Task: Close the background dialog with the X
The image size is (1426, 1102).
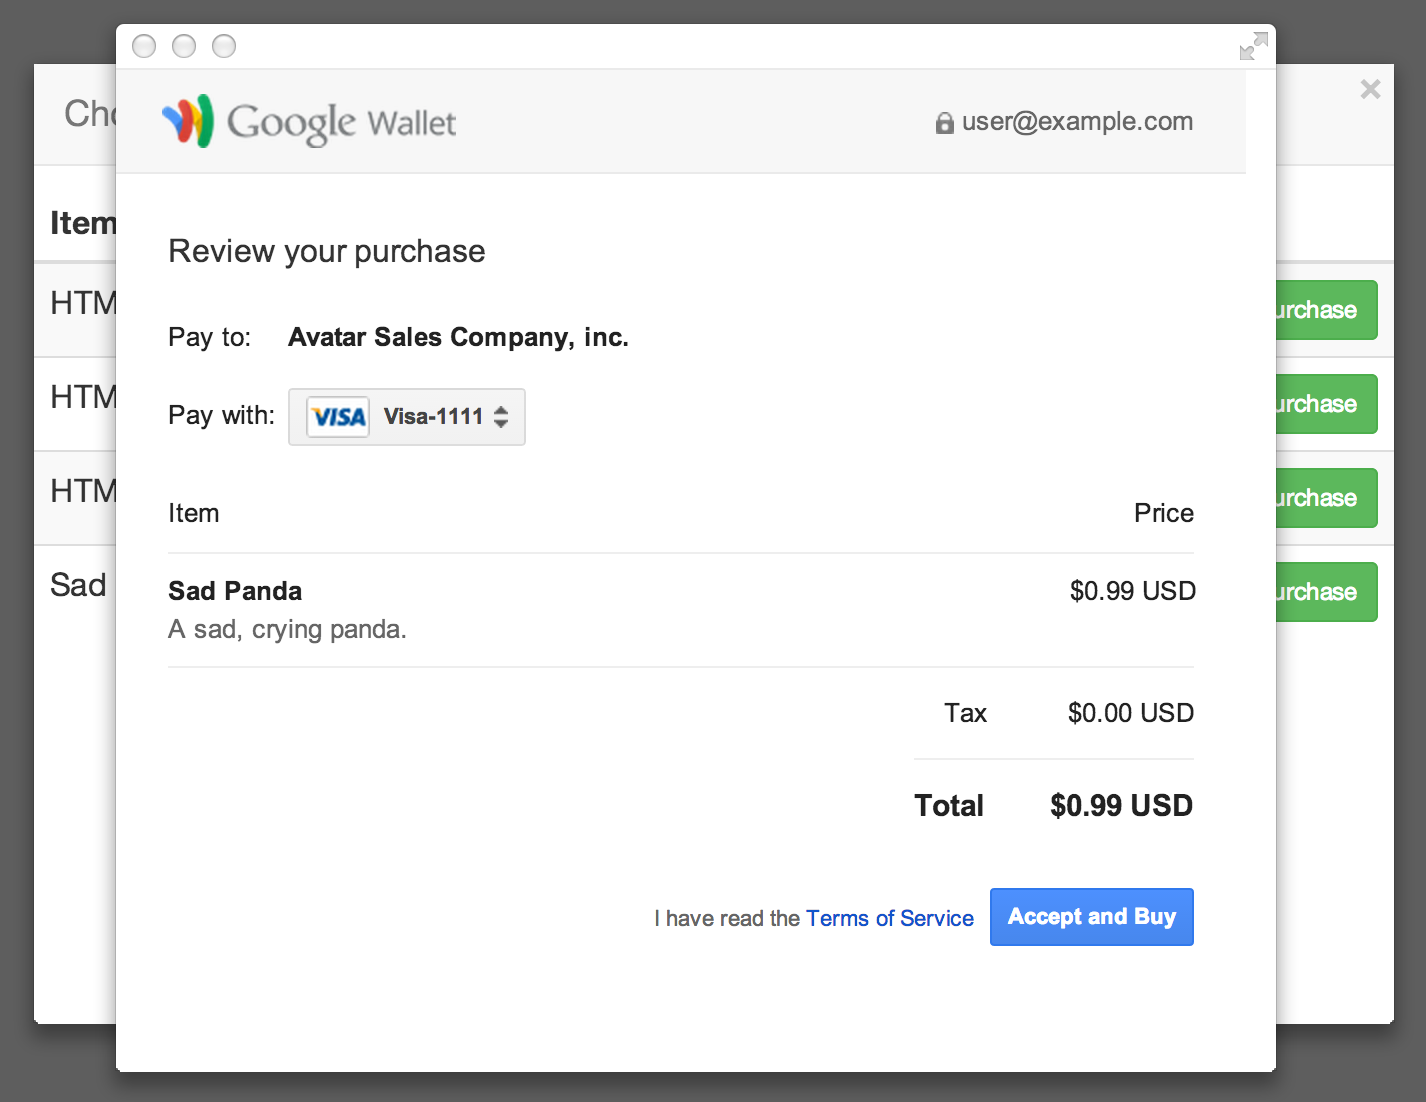Action: 1370,90
